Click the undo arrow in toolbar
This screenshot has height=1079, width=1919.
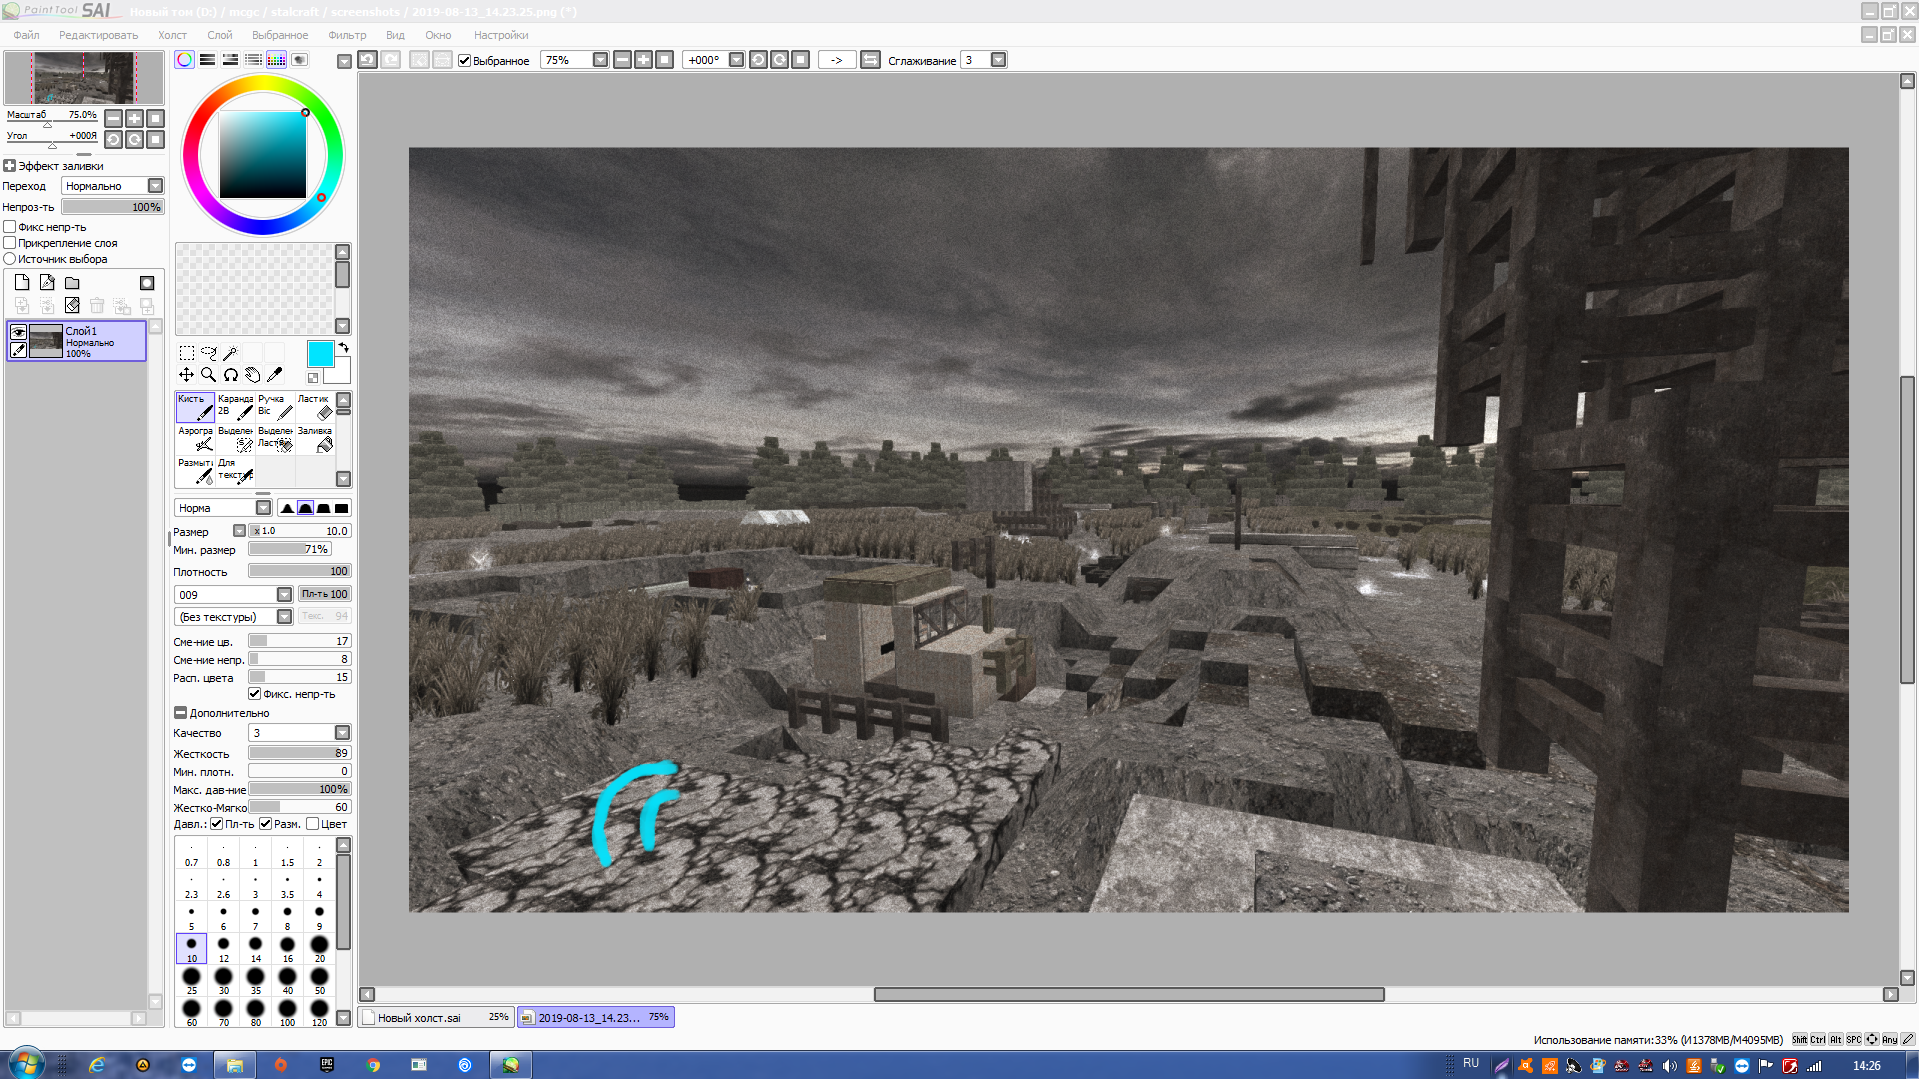(x=368, y=60)
